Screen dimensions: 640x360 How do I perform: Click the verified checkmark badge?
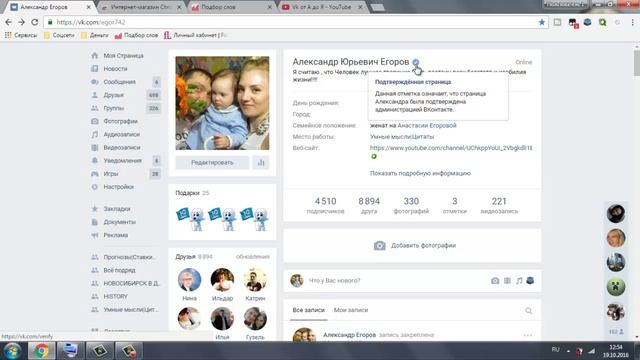(x=416, y=62)
